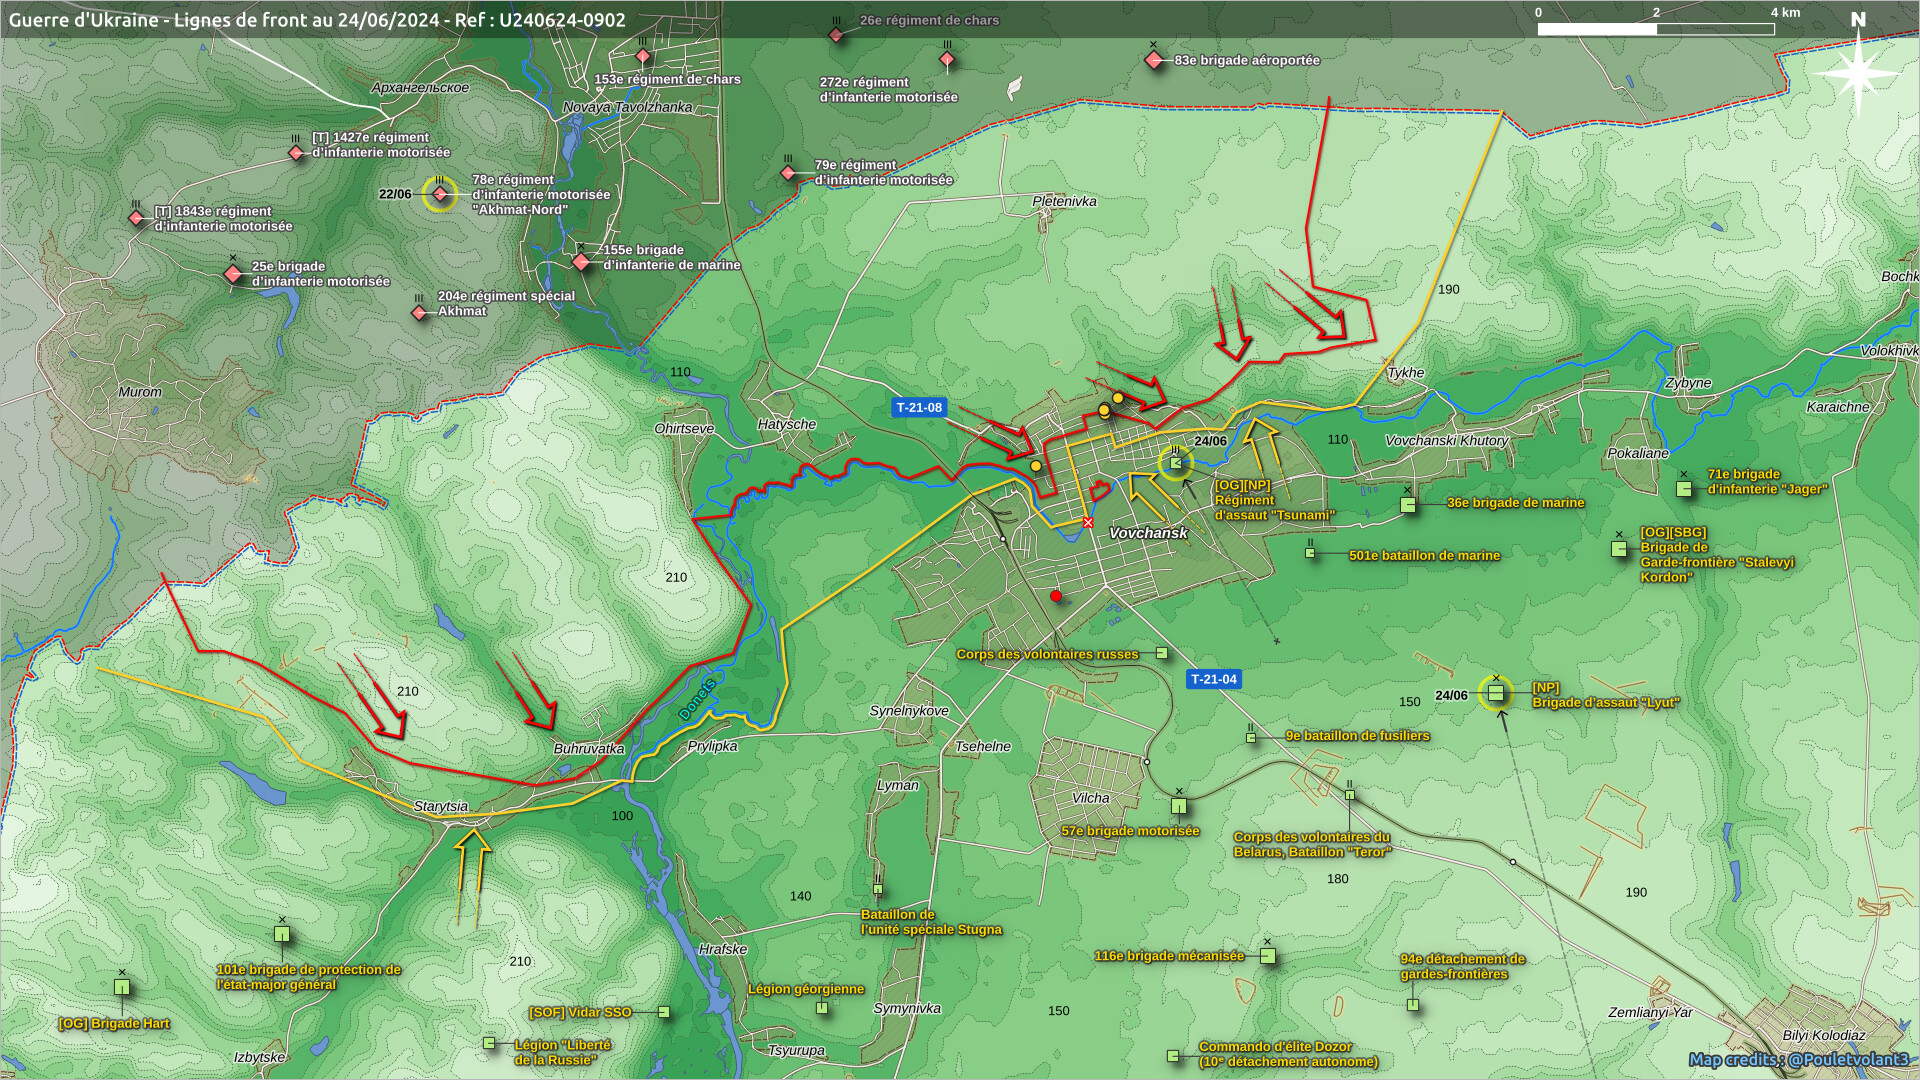The image size is (1920, 1080).
Task: Select the 155e brigade d'infanterie de marine marker
Action: coord(581,262)
